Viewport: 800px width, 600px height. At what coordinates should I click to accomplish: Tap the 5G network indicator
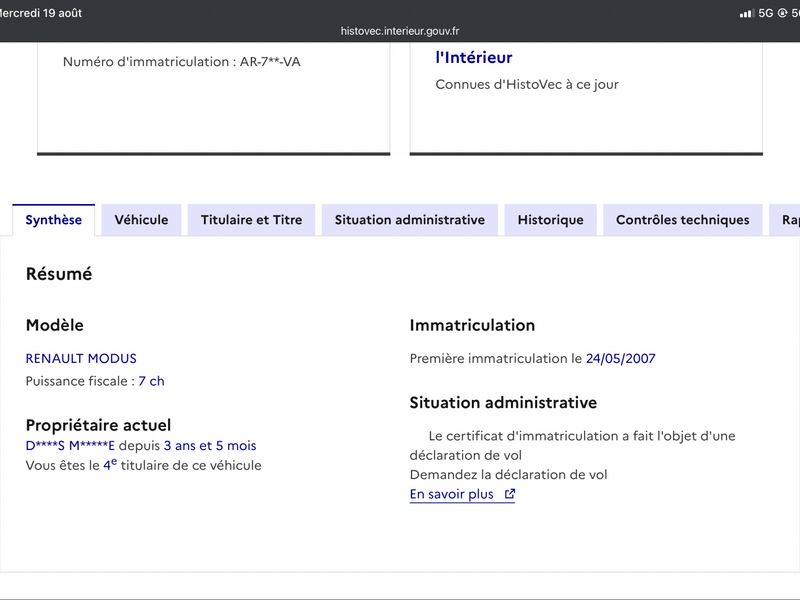click(x=766, y=13)
